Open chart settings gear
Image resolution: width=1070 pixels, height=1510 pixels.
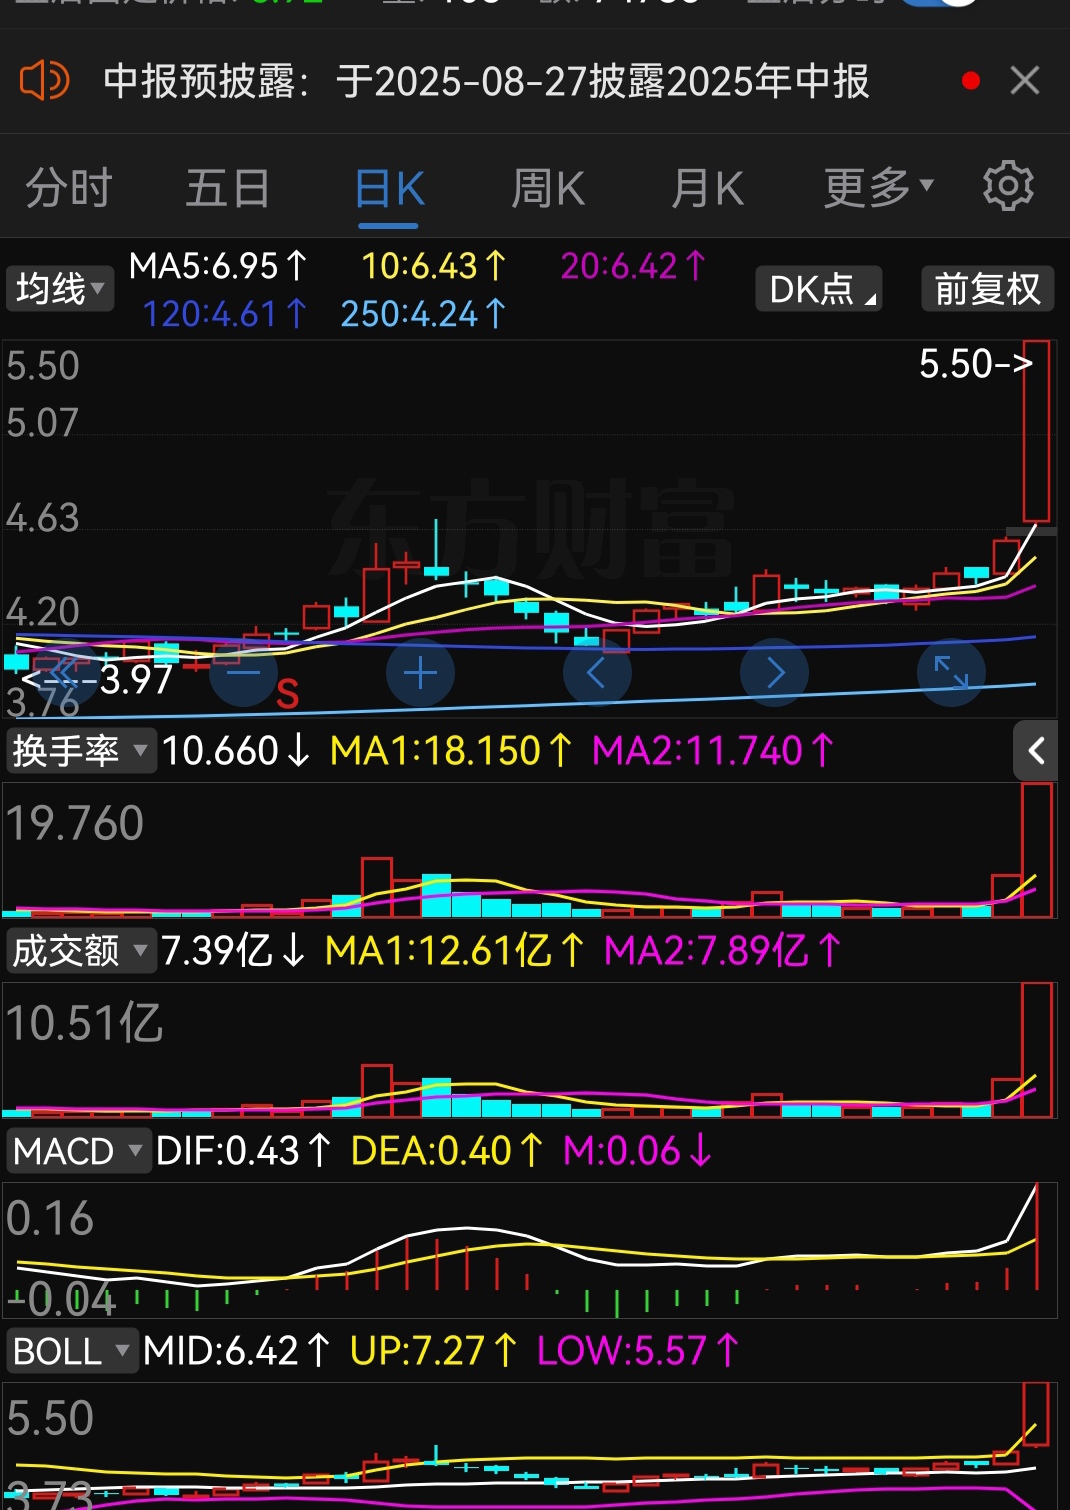(x=1008, y=186)
